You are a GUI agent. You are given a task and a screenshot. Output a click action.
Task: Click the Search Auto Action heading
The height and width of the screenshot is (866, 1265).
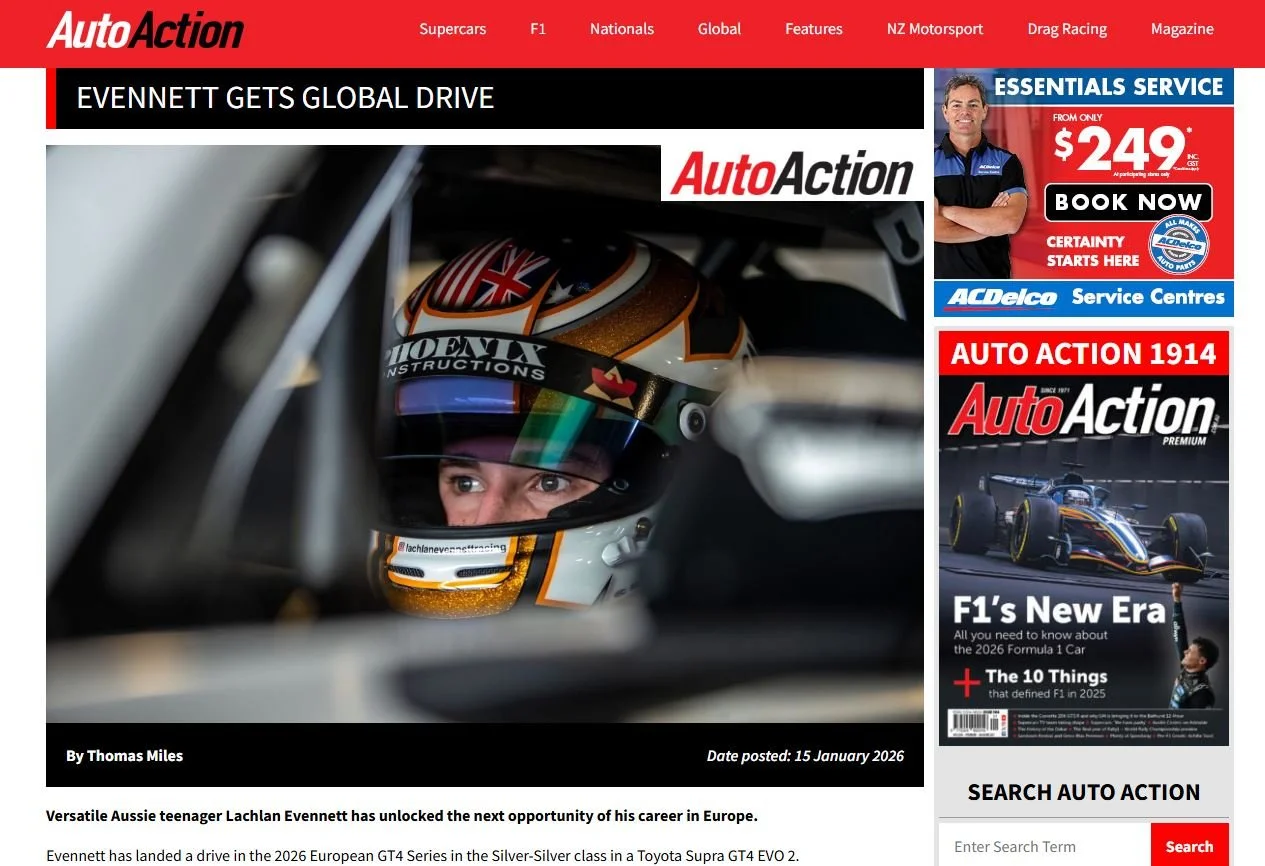click(1084, 792)
